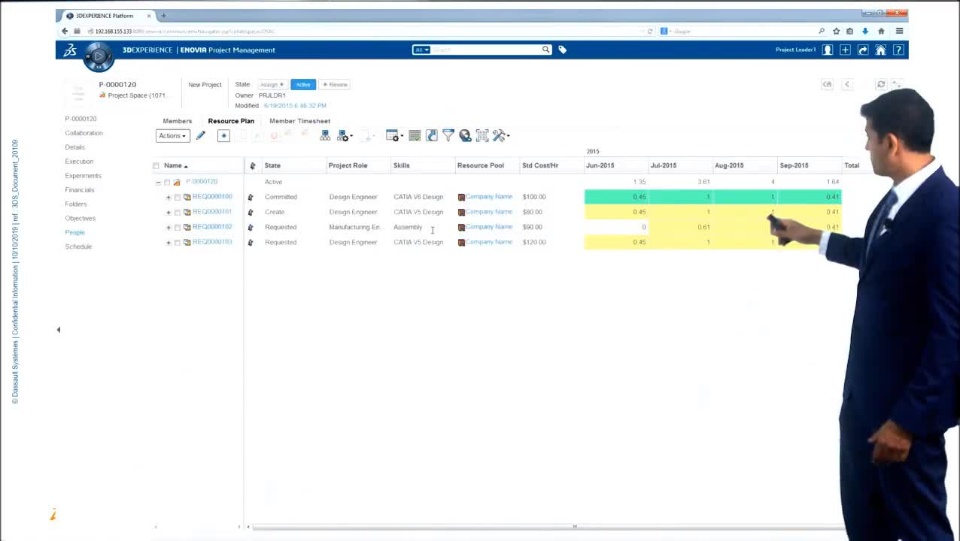Open Schedule in the left sidebar
960x541 pixels.
78,247
